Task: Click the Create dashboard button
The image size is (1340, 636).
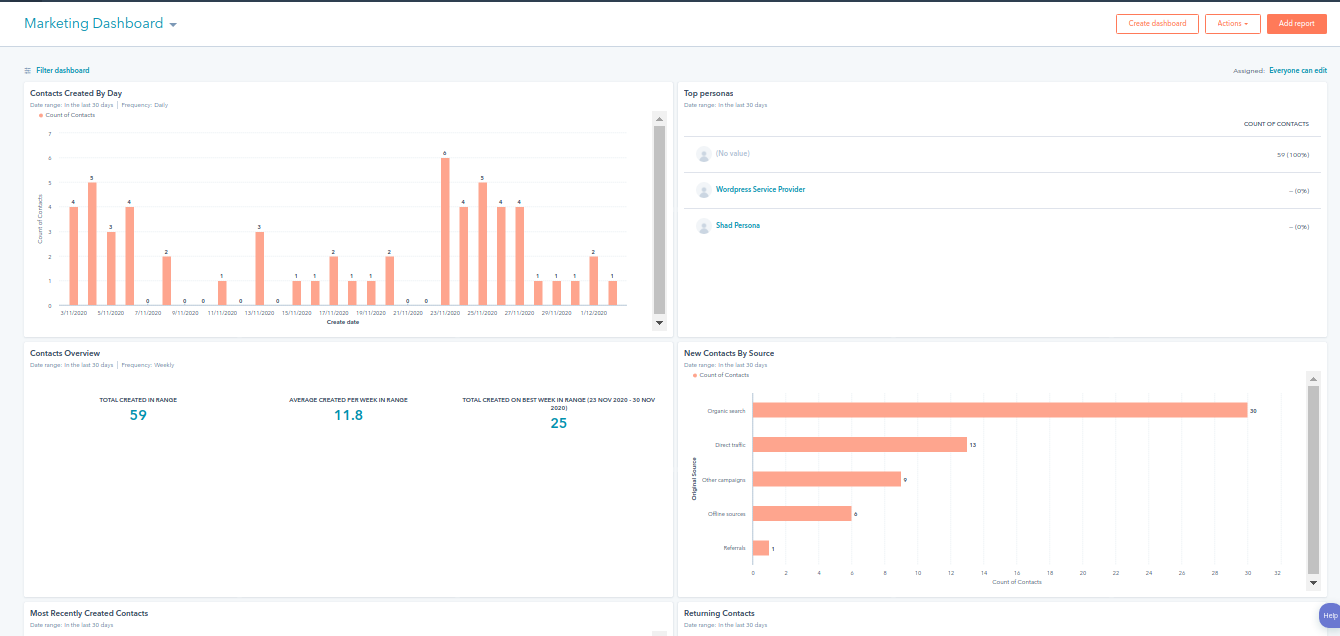Action: pos(1157,23)
